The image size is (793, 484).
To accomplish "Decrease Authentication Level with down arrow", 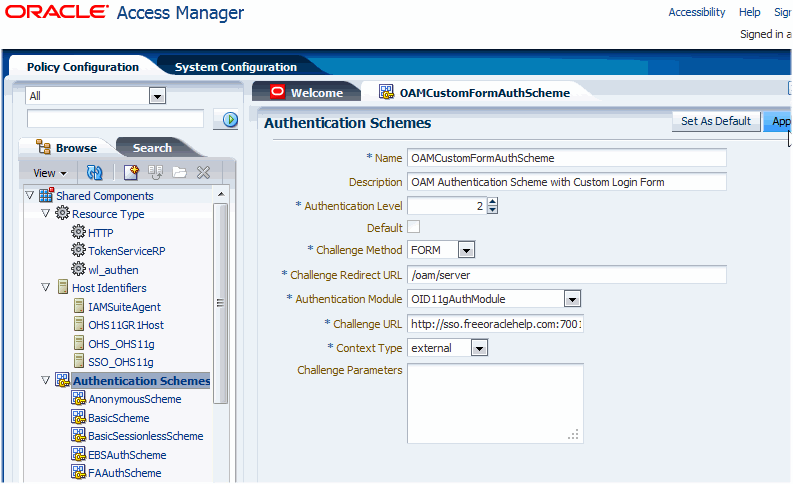I will [x=493, y=210].
